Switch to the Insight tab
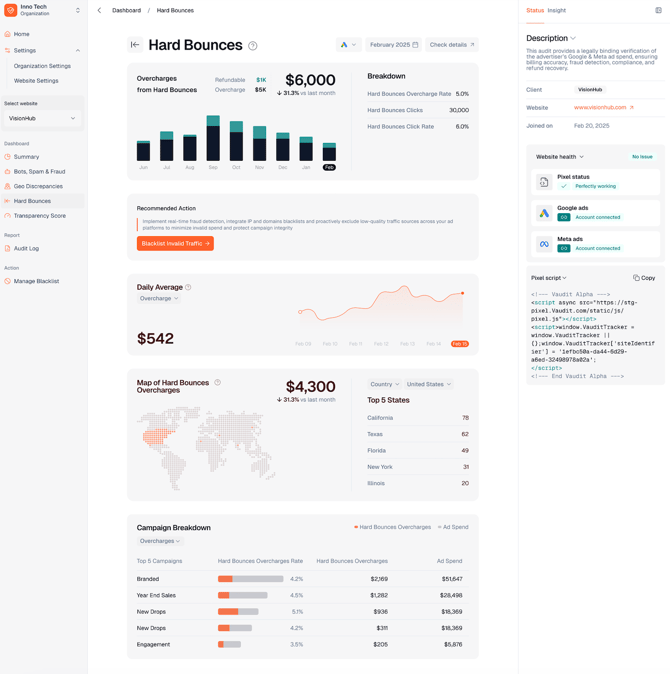Viewport: 670px width, 674px height. pyautogui.click(x=557, y=10)
